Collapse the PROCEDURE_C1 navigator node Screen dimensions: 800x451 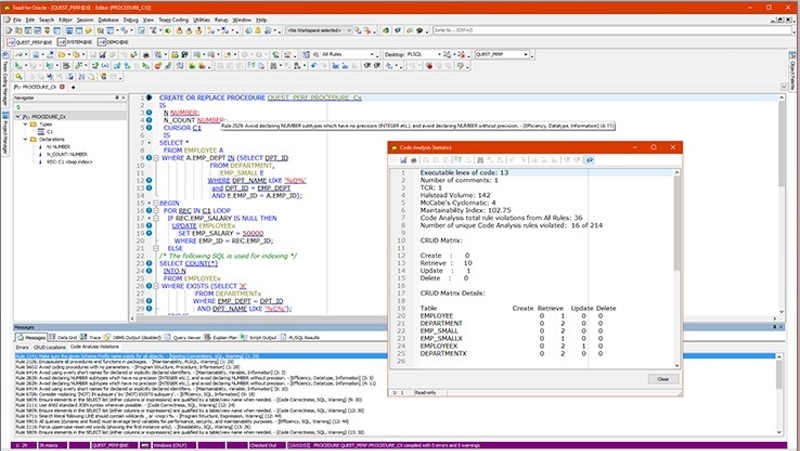(x=18, y=117)
